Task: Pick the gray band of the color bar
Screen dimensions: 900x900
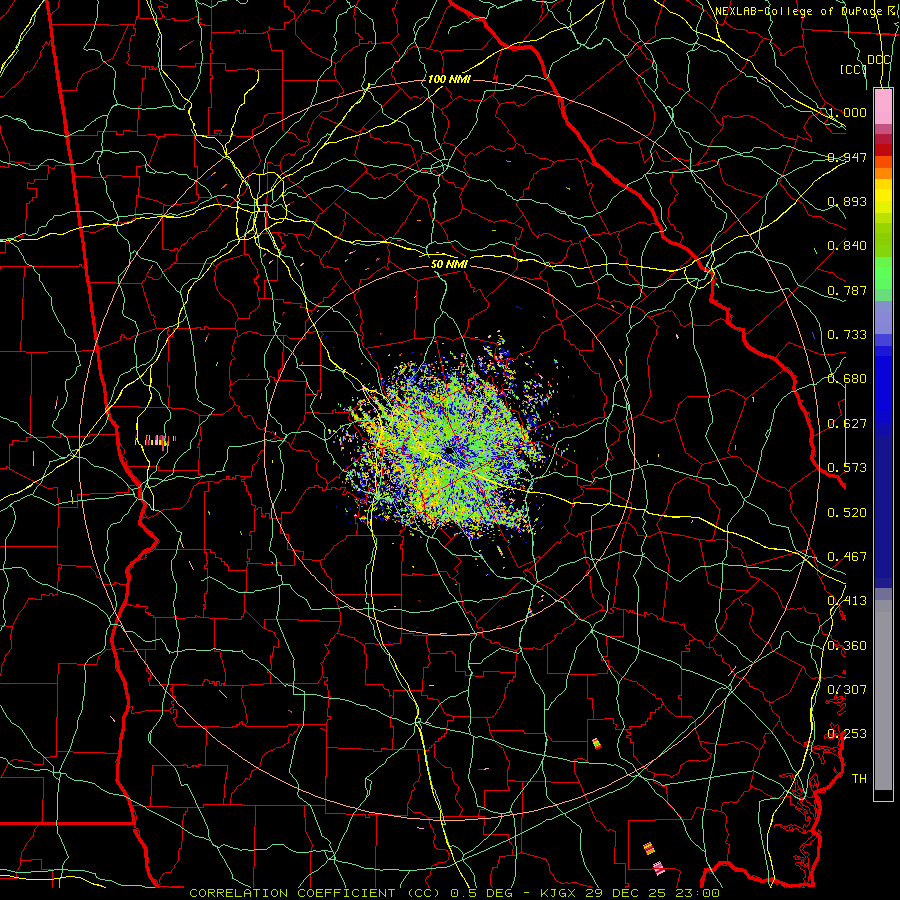Action: 883,695
